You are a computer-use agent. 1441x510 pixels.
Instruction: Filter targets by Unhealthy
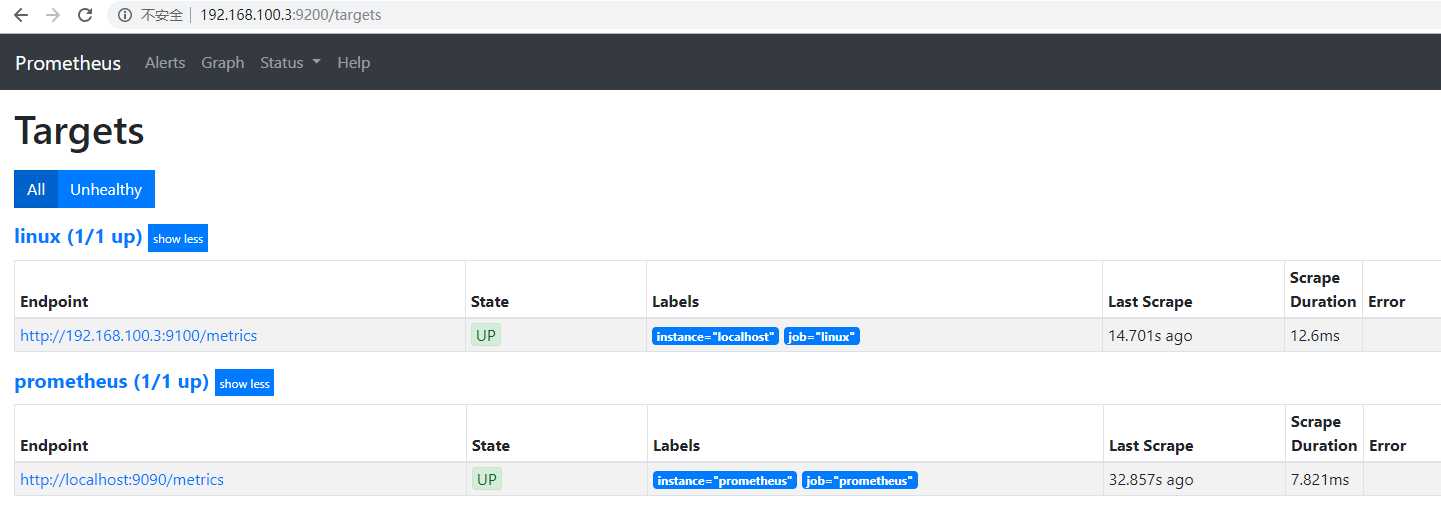(x=106, y=189)
